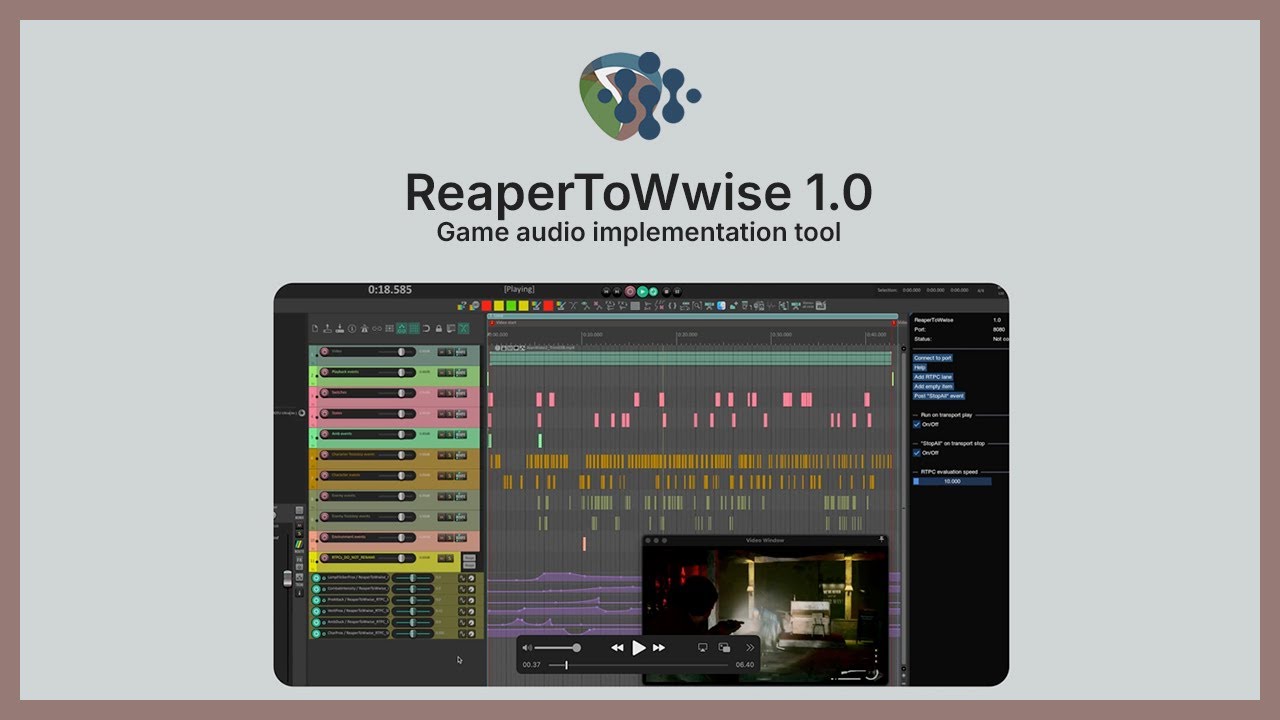Click the Port value "8080"
Image resolution: width=1280 pixels, height=720 pixels.
(999, 329)
